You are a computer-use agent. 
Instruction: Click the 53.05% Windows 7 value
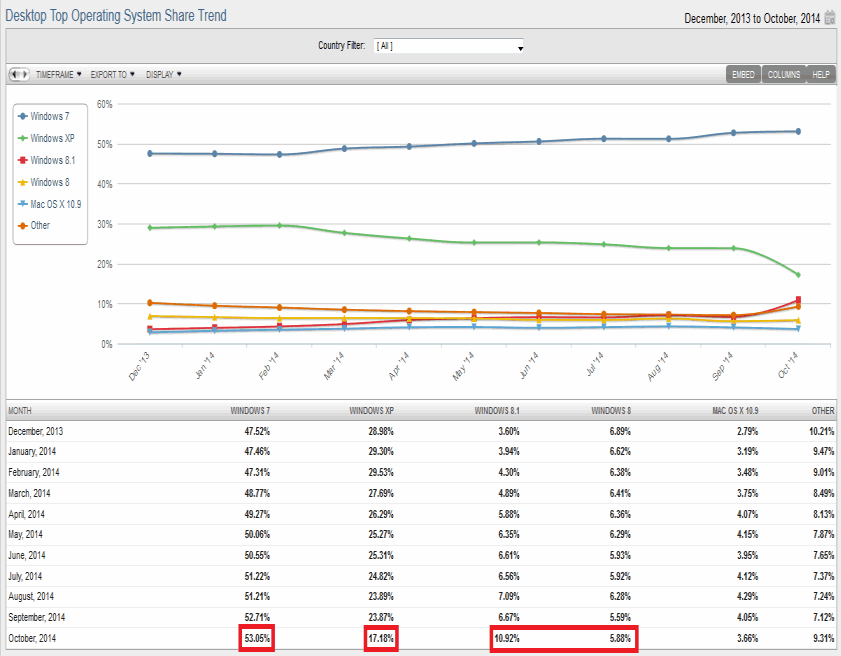coord(257,638)
